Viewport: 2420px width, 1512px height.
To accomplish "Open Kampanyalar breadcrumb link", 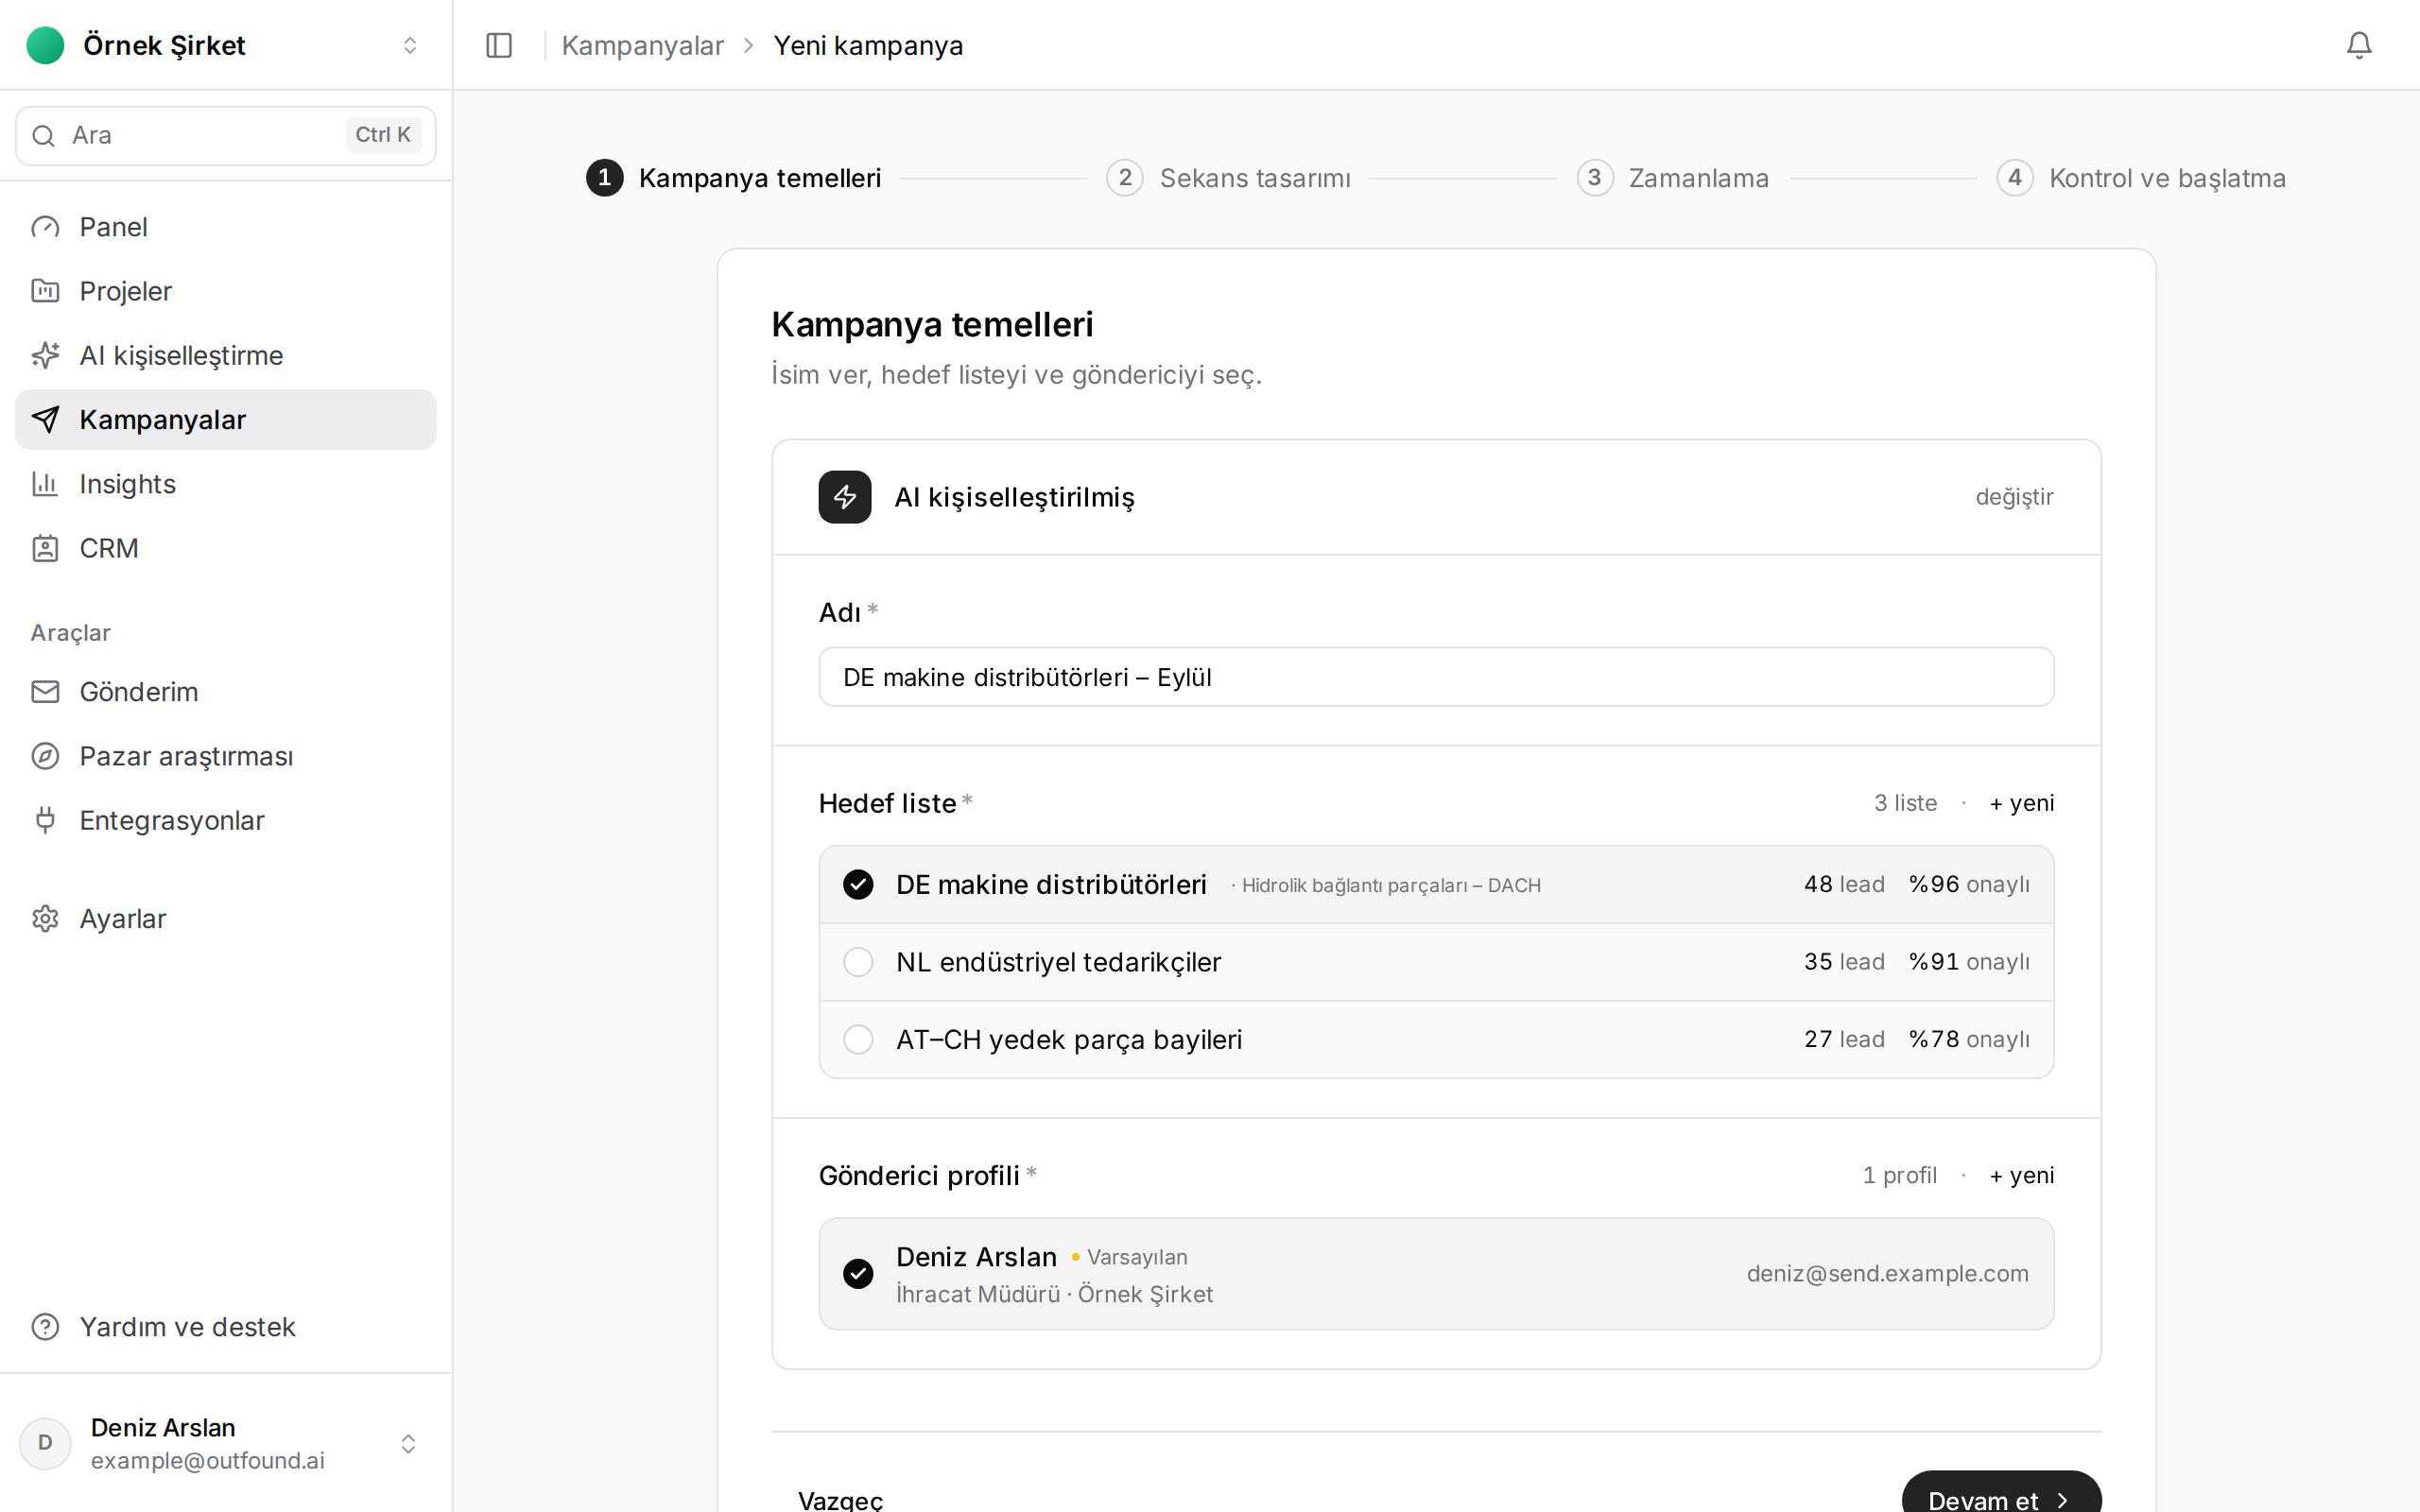I will click(x=642, y=45).
